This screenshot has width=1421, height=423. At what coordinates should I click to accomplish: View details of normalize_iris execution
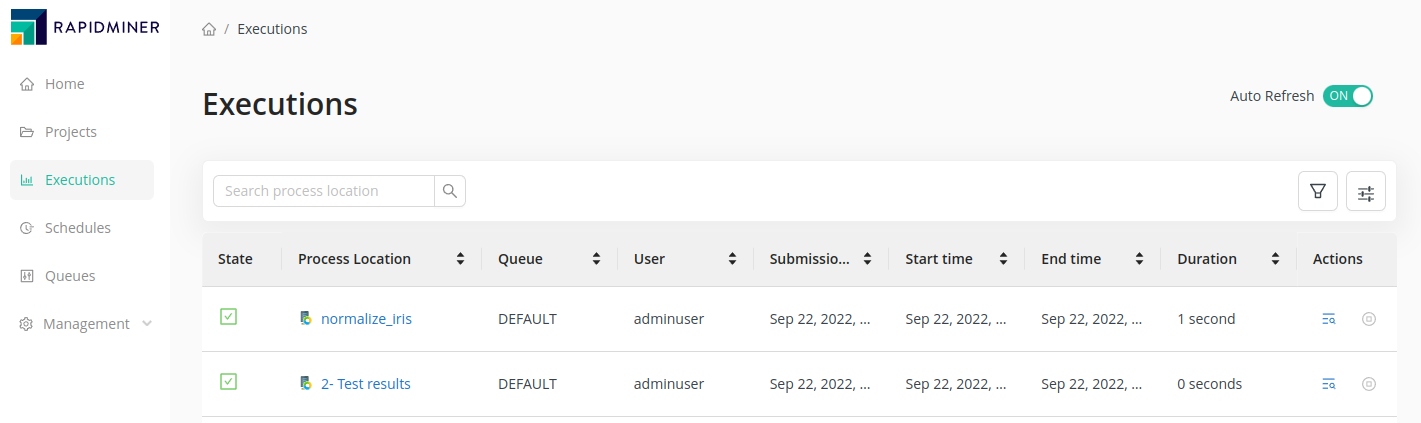(1328, 319)
